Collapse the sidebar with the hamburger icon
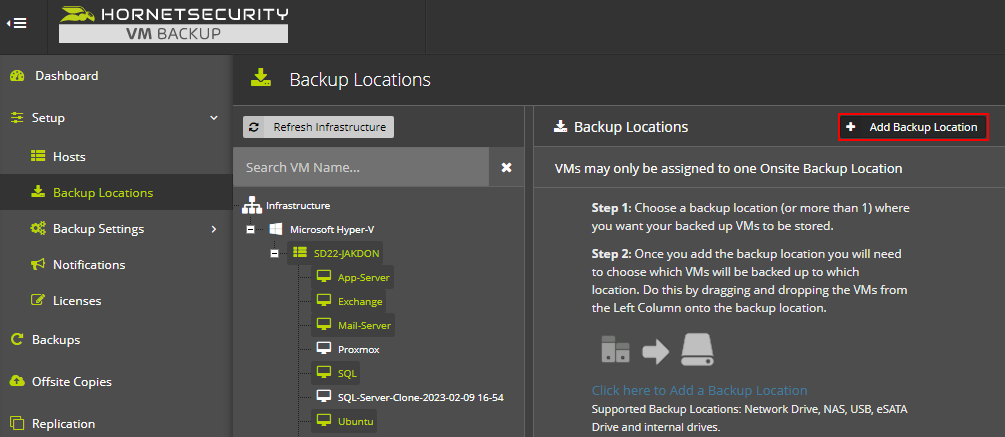The width and height of the screenshot is (1005, 437). pos(17,23)
